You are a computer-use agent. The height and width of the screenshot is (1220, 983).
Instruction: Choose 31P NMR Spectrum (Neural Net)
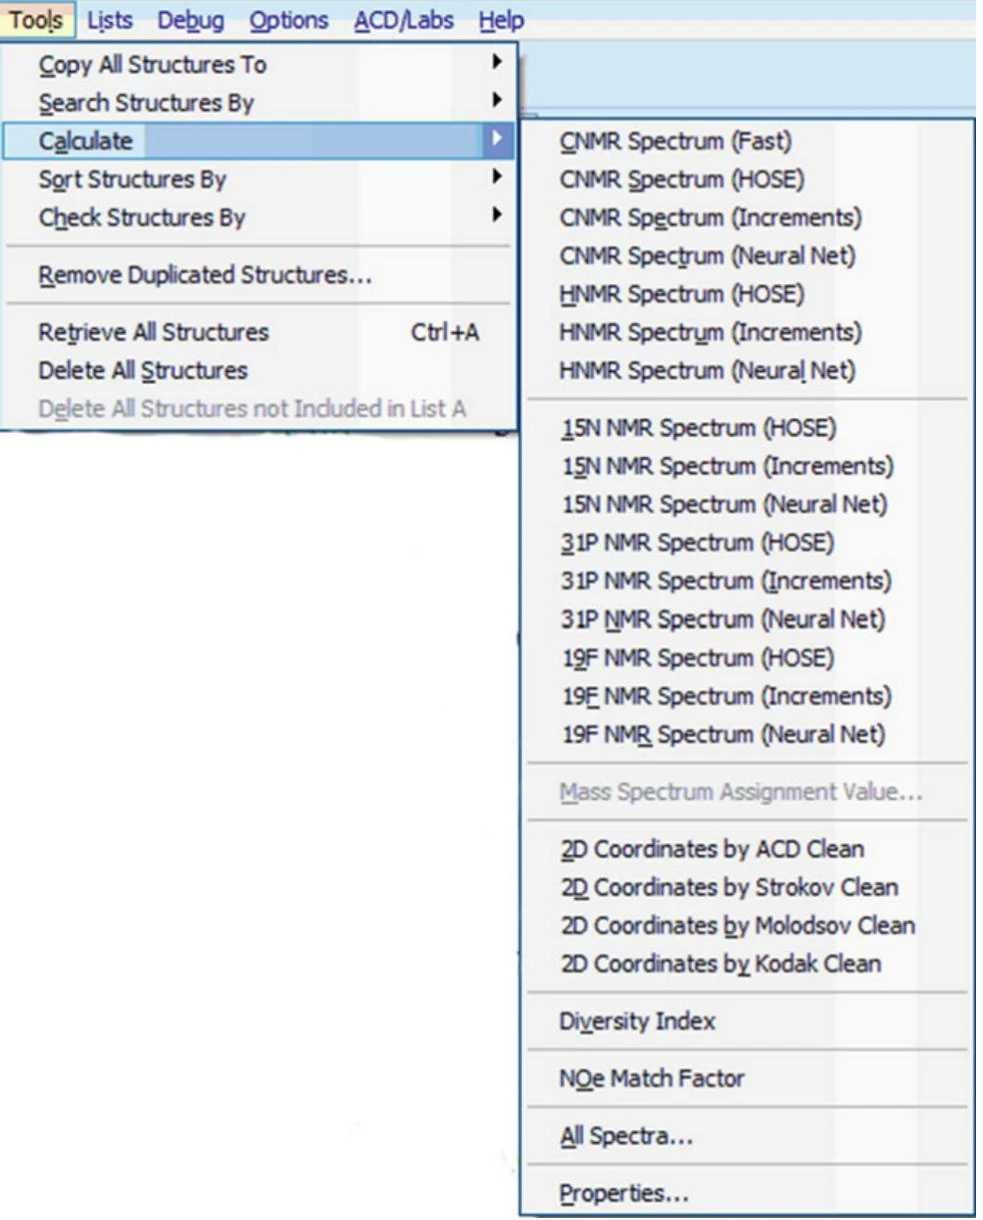[x=746, y=620]
